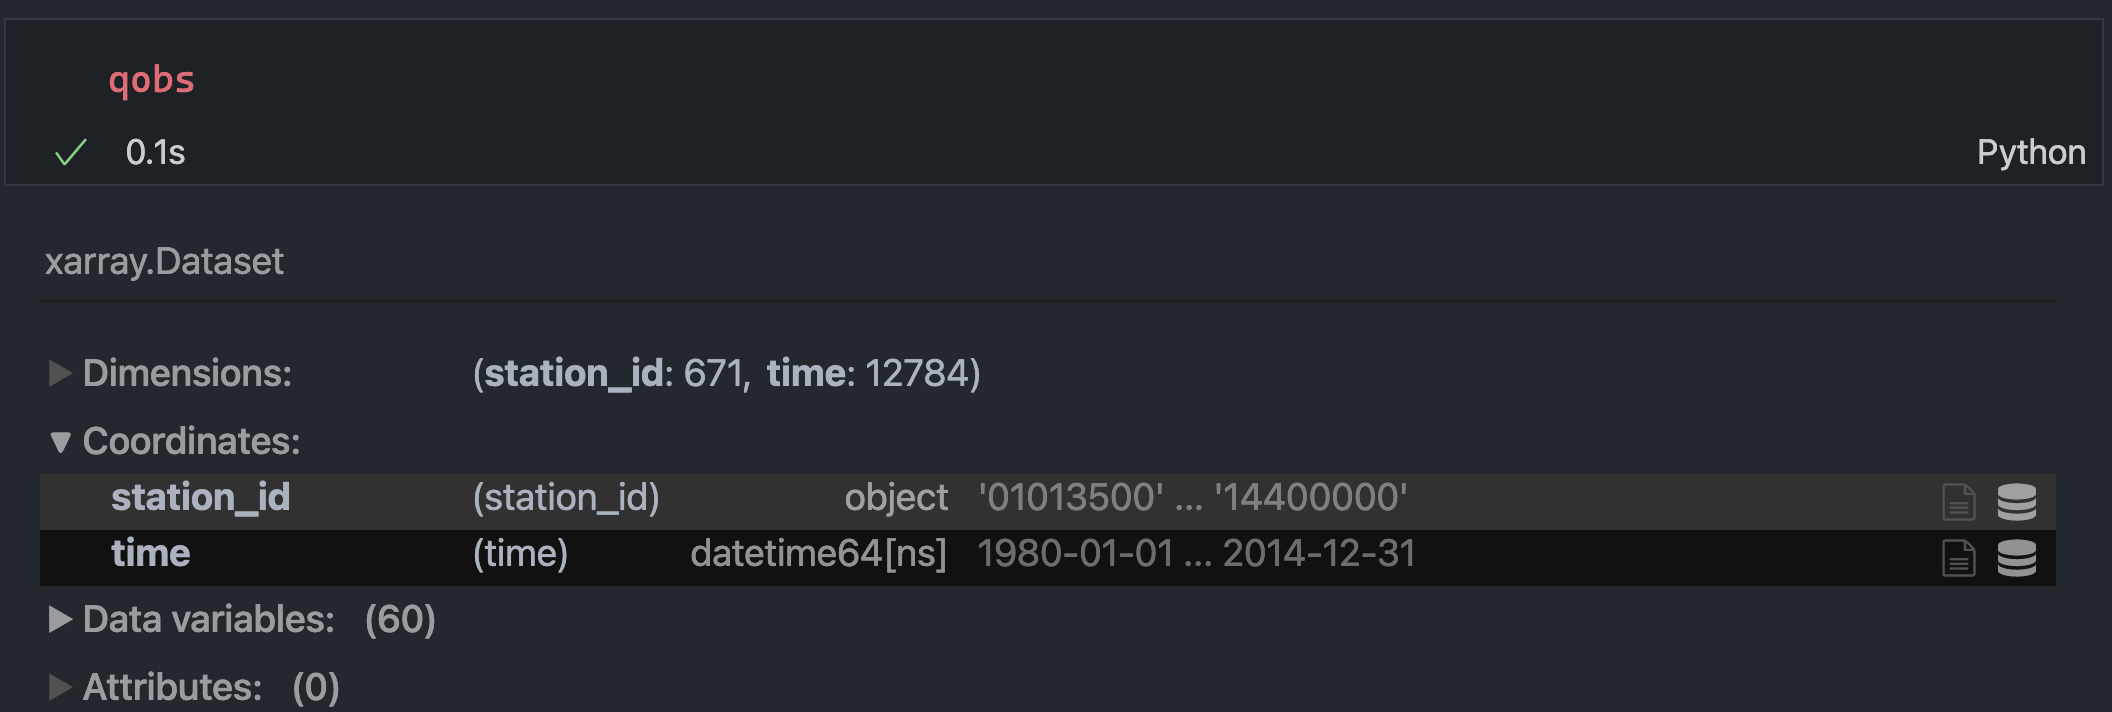Image resolution: width=2112 pixels, height=712 pixels.
Task: Click the Coordinates: section label
Action: [x=191, y=441]
